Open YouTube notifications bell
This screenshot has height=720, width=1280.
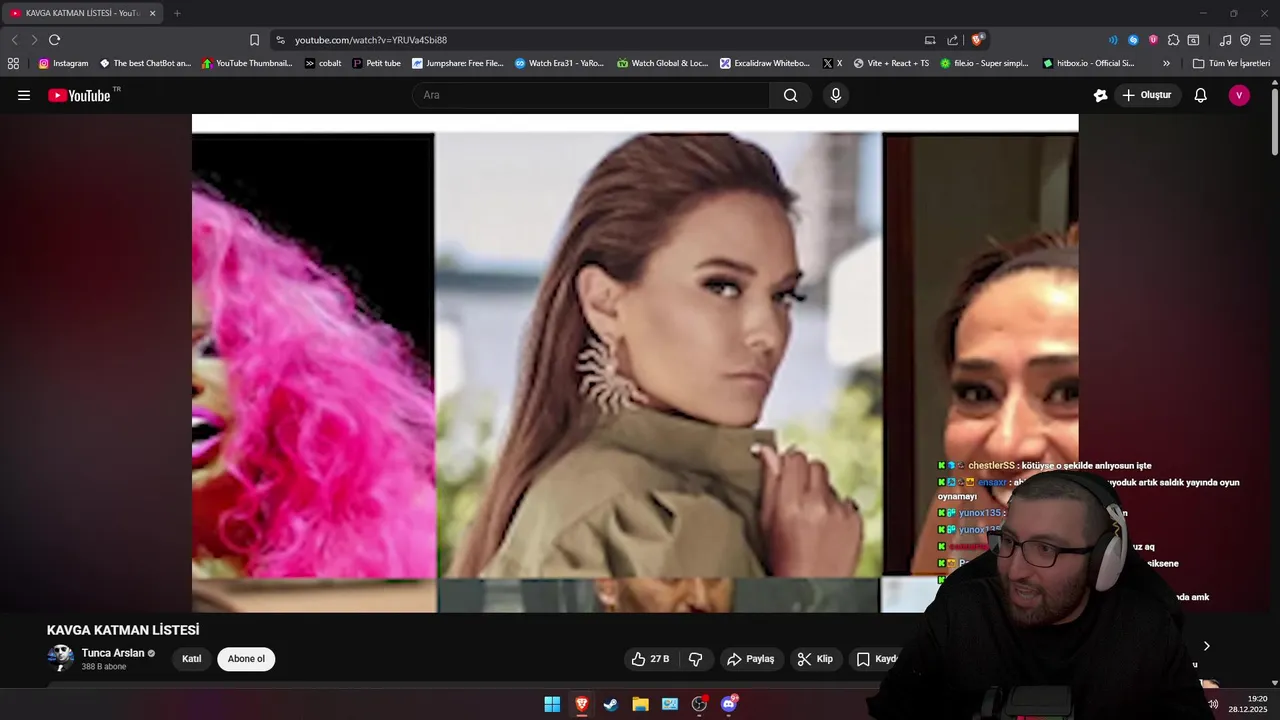1200,95
